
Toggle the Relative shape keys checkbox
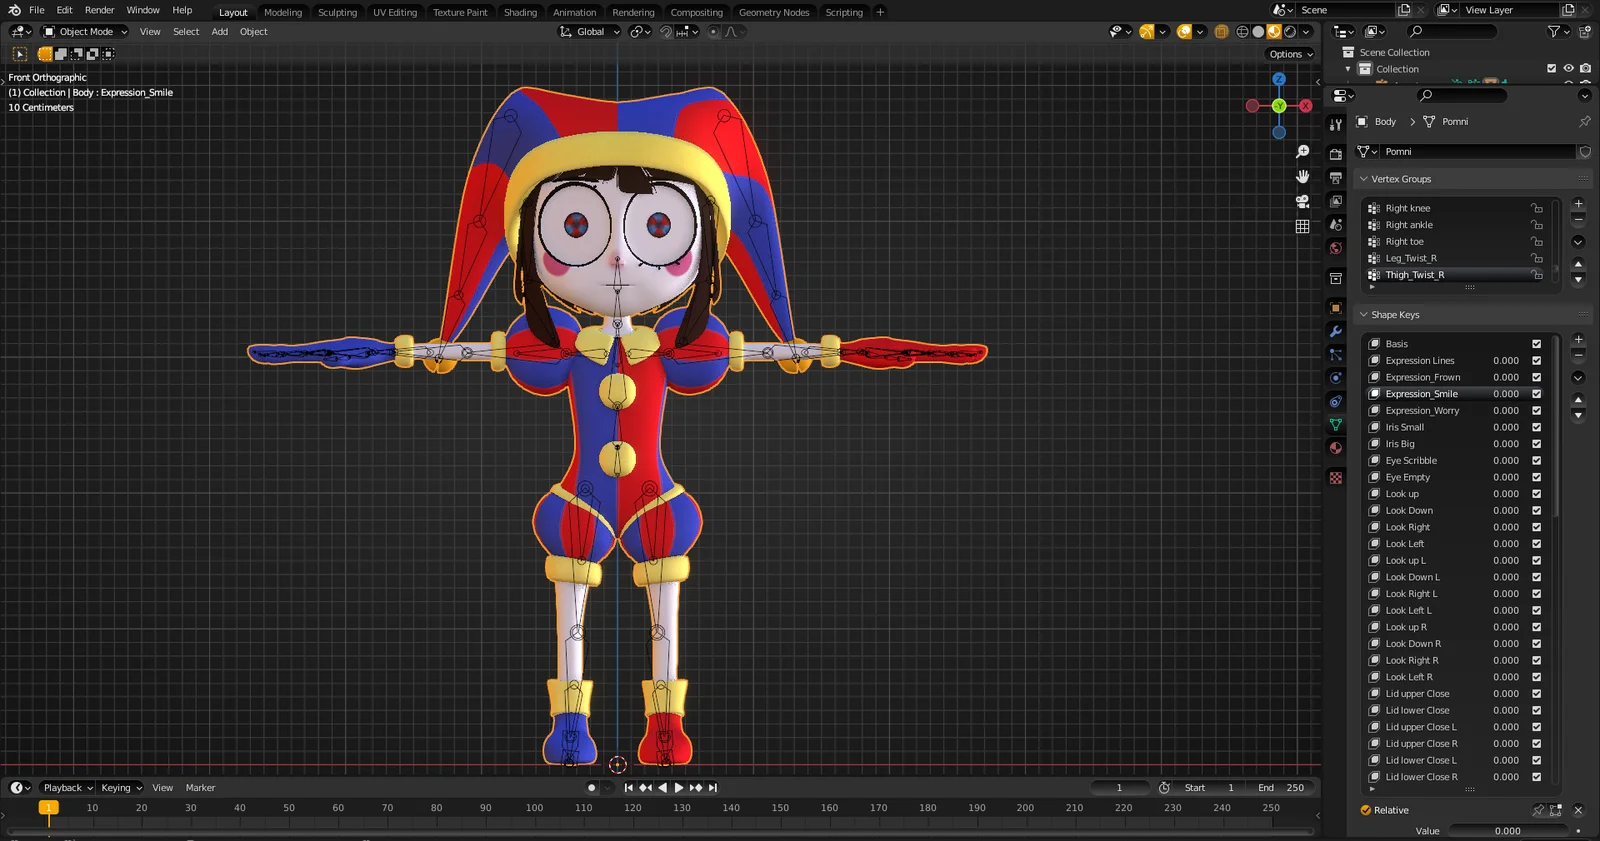[1366, 810]
